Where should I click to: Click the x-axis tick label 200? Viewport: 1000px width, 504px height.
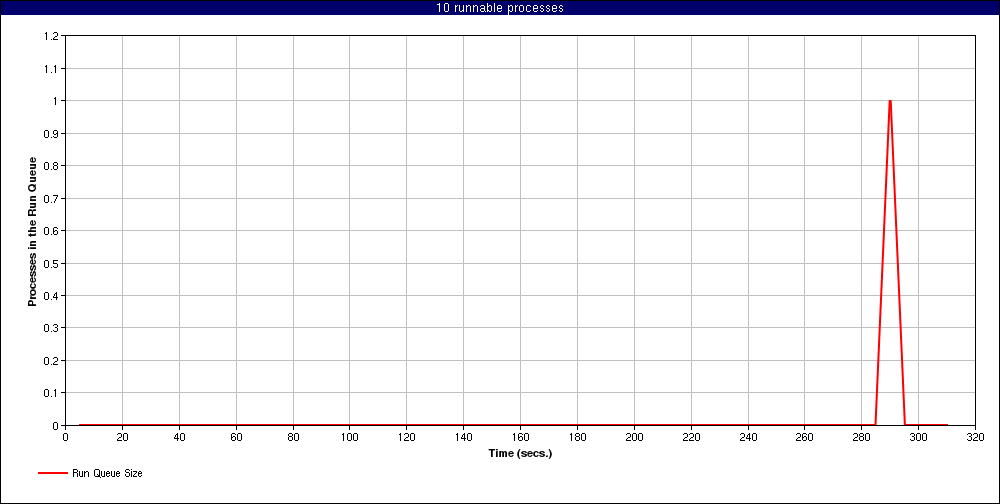tap(634, 437)
